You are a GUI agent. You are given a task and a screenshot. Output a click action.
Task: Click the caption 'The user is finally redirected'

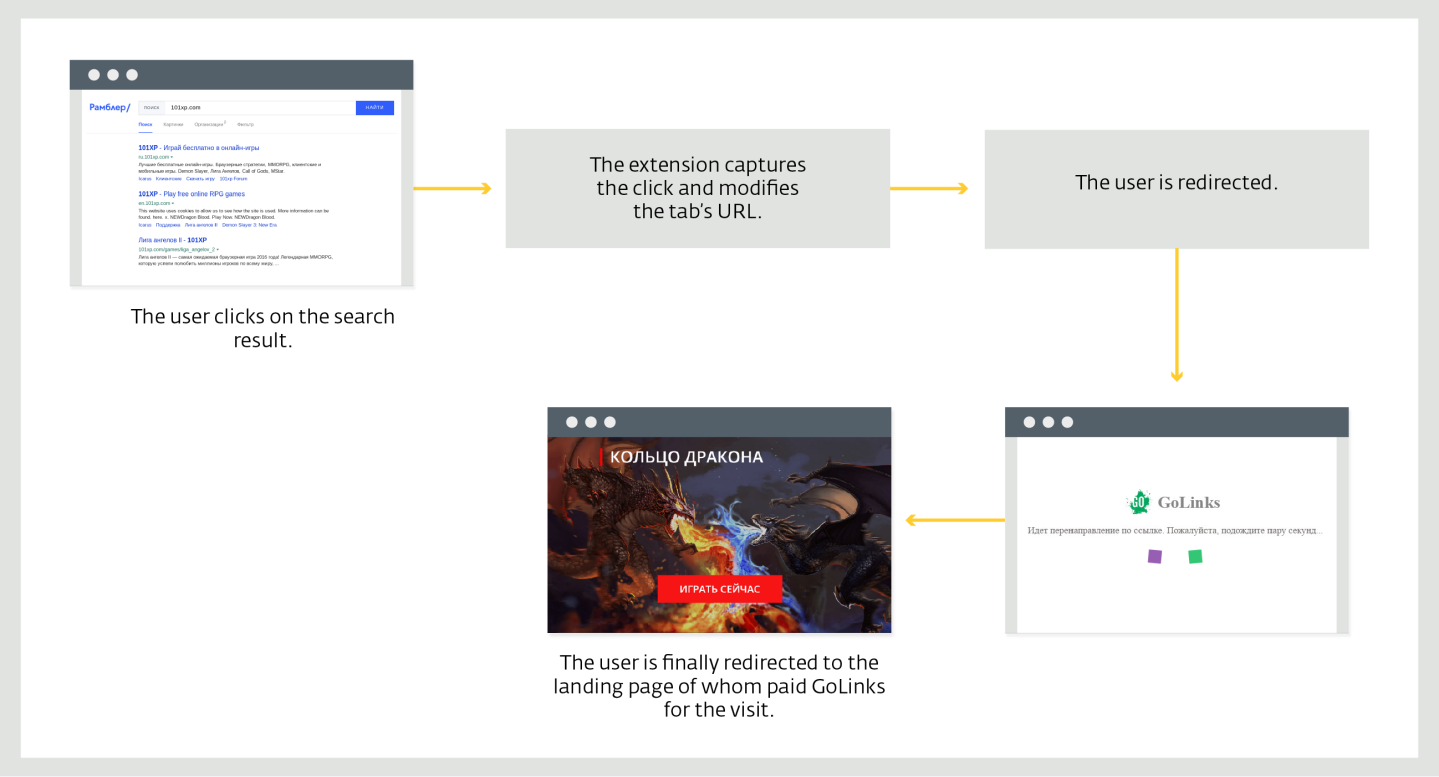tap(719, 686)
